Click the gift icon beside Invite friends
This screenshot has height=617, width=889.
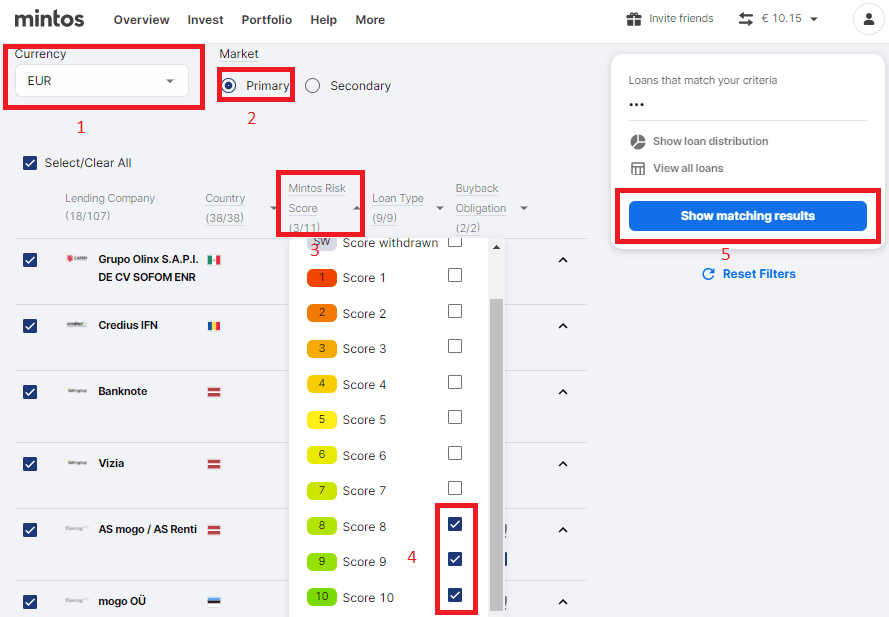pos(633,19)
